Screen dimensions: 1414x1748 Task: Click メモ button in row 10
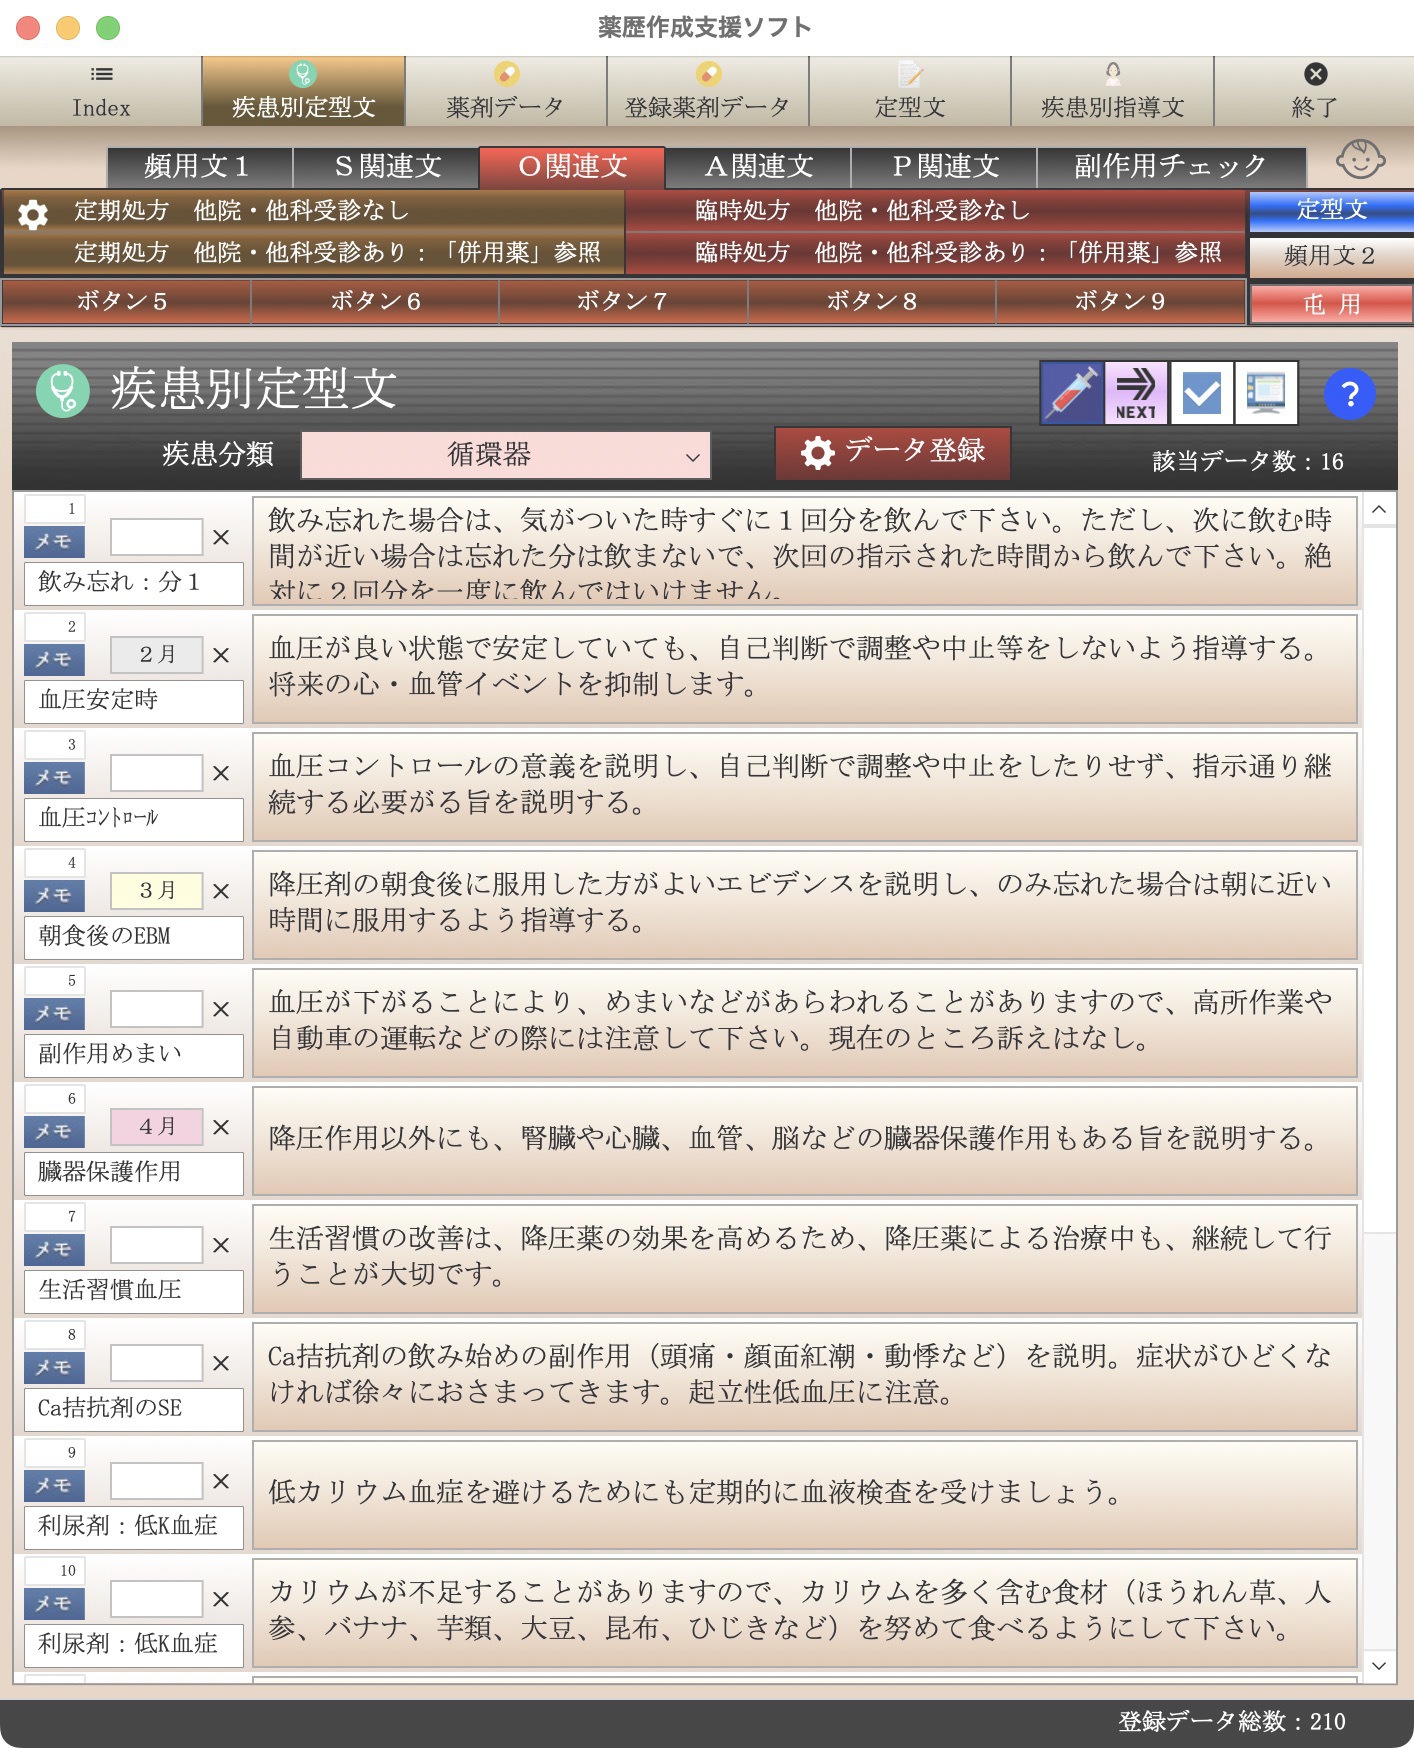click(x=54, y=1603)
